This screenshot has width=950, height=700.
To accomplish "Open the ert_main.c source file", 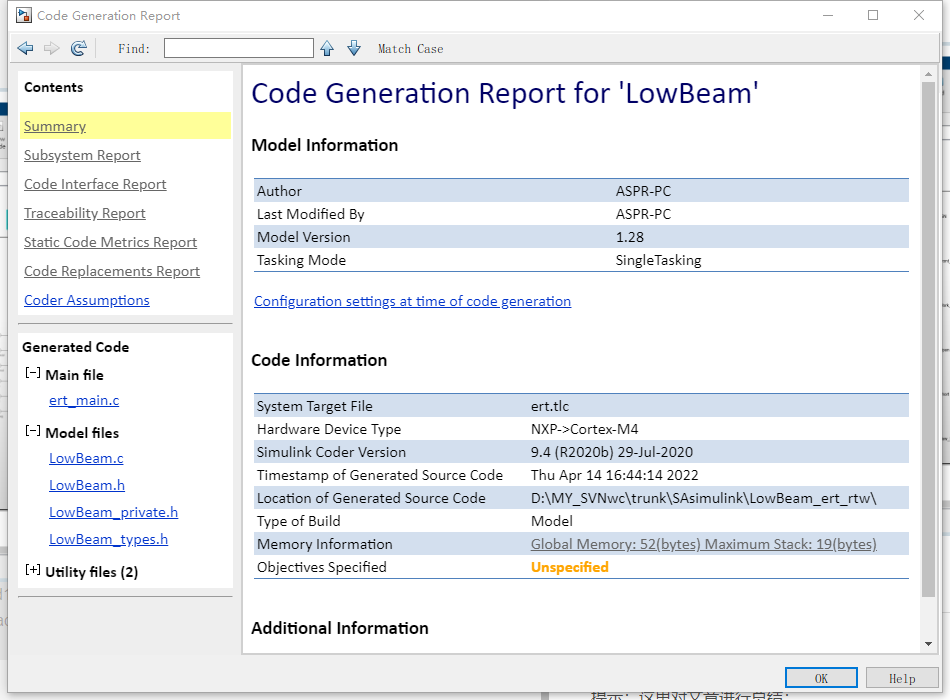I will pyautogui.click(x=84, y=400).
